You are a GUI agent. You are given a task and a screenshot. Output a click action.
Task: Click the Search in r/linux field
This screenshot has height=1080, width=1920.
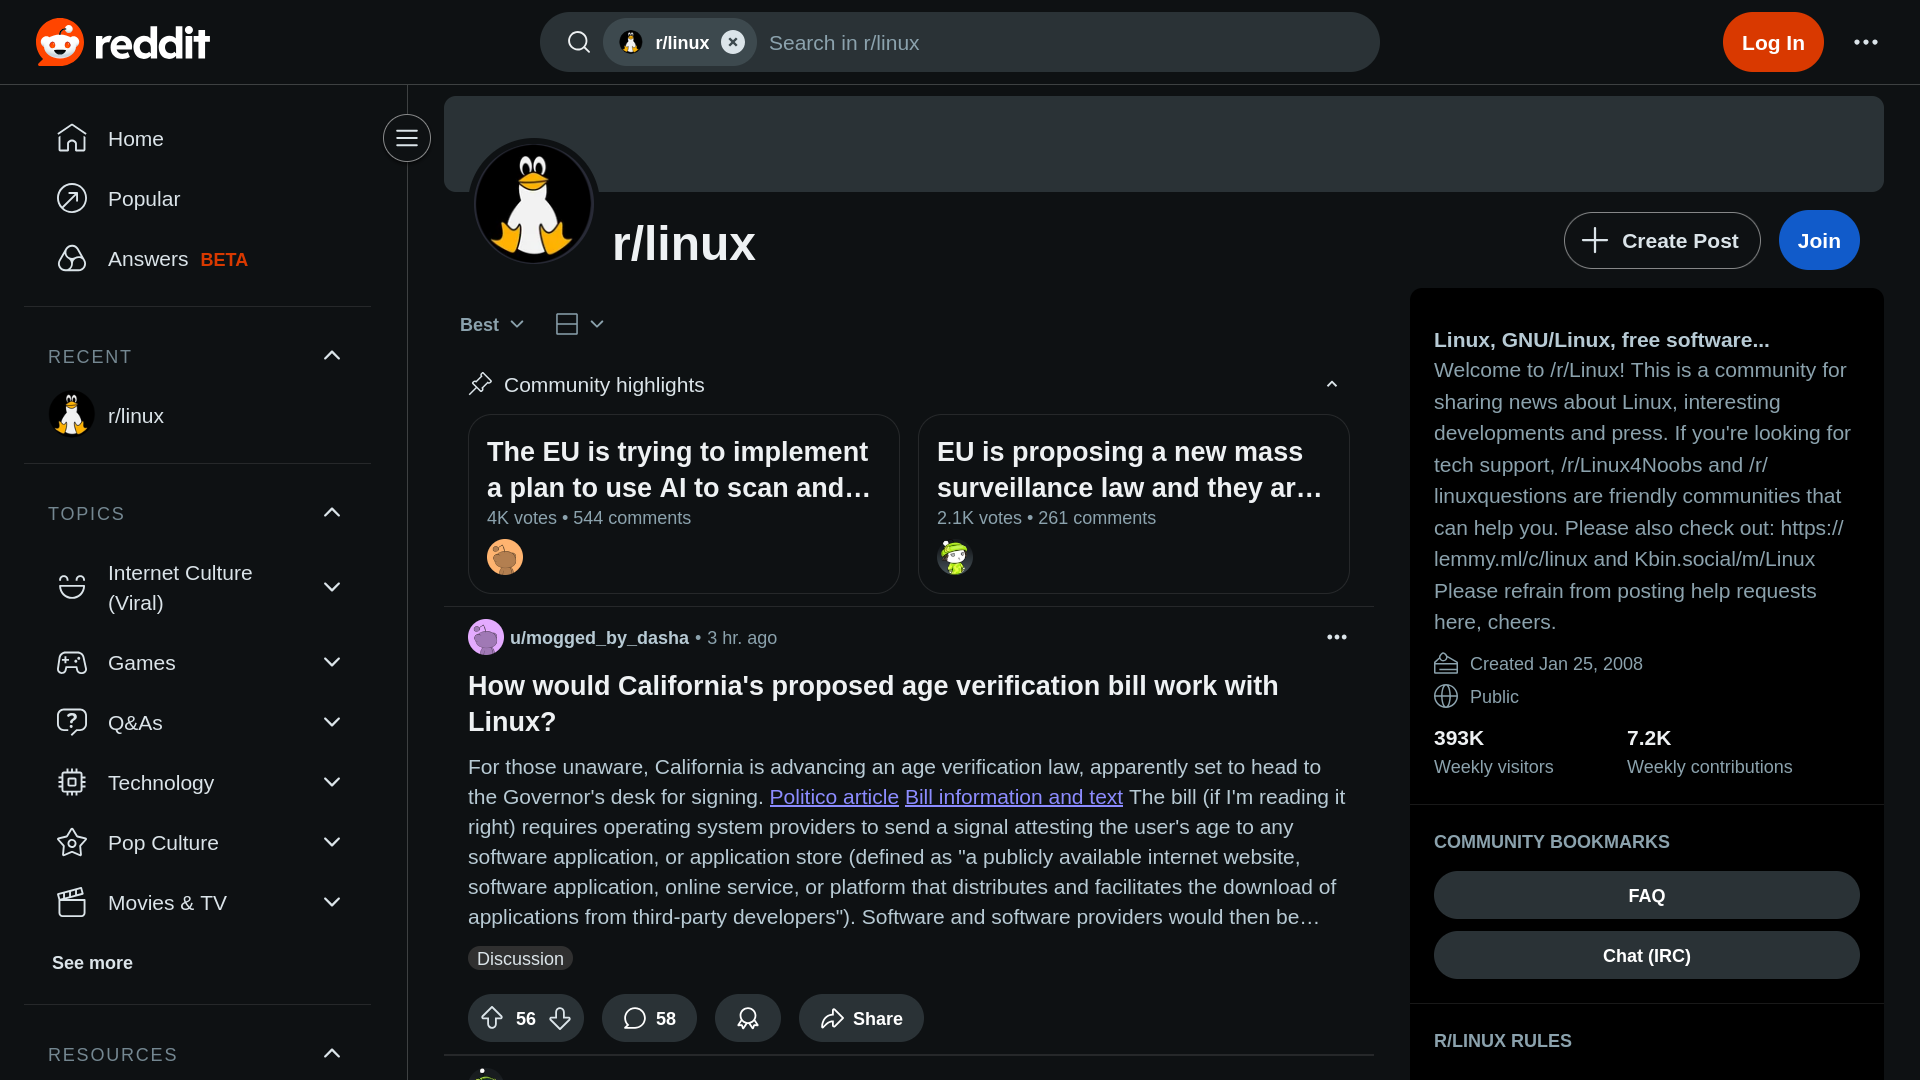pos(1060,42)
